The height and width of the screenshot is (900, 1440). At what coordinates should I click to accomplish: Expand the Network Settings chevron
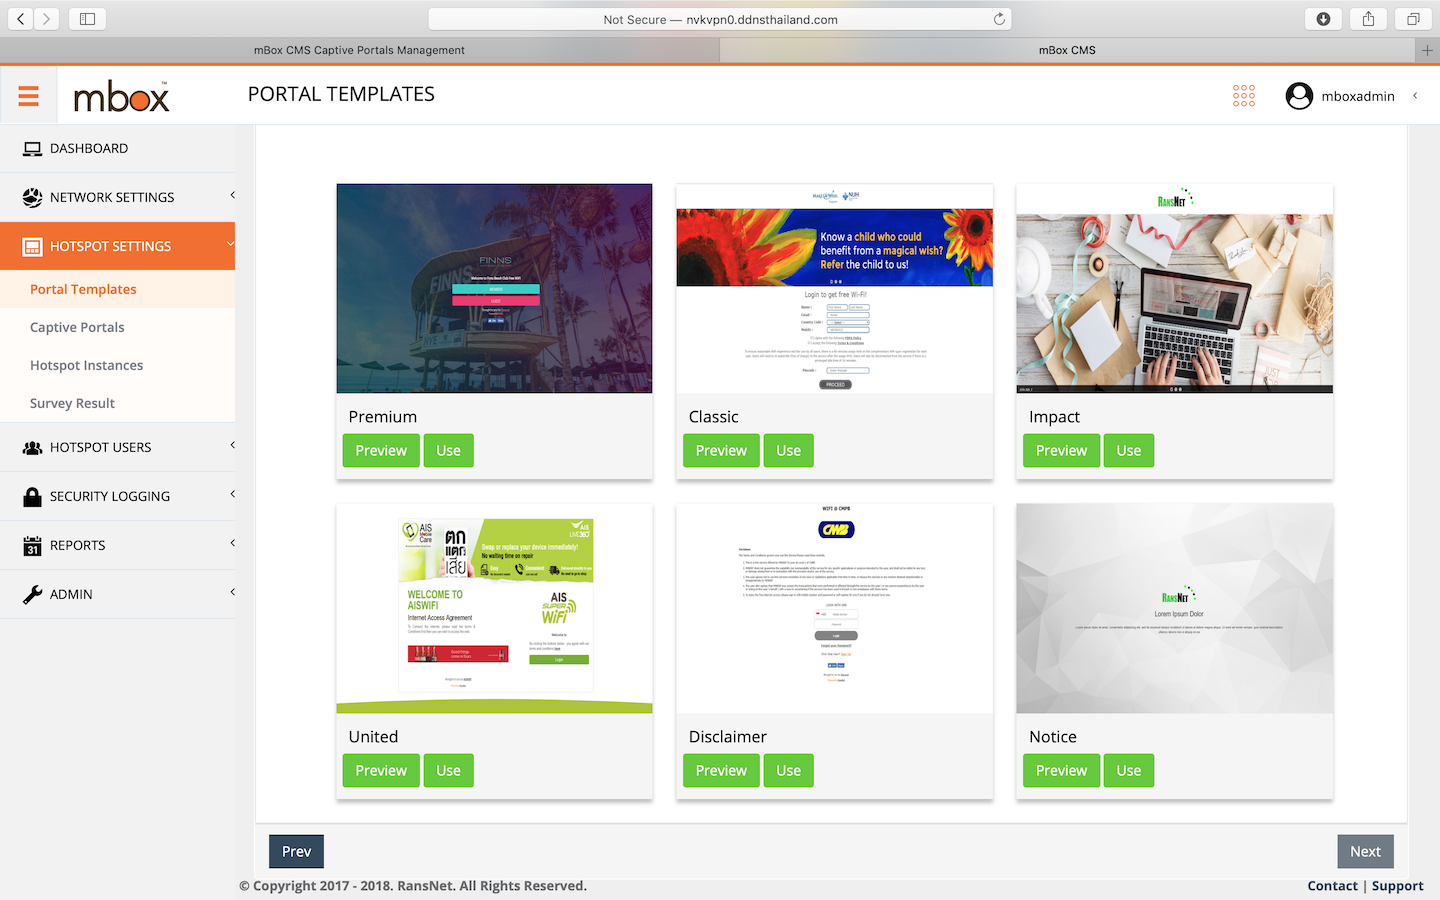232,195
